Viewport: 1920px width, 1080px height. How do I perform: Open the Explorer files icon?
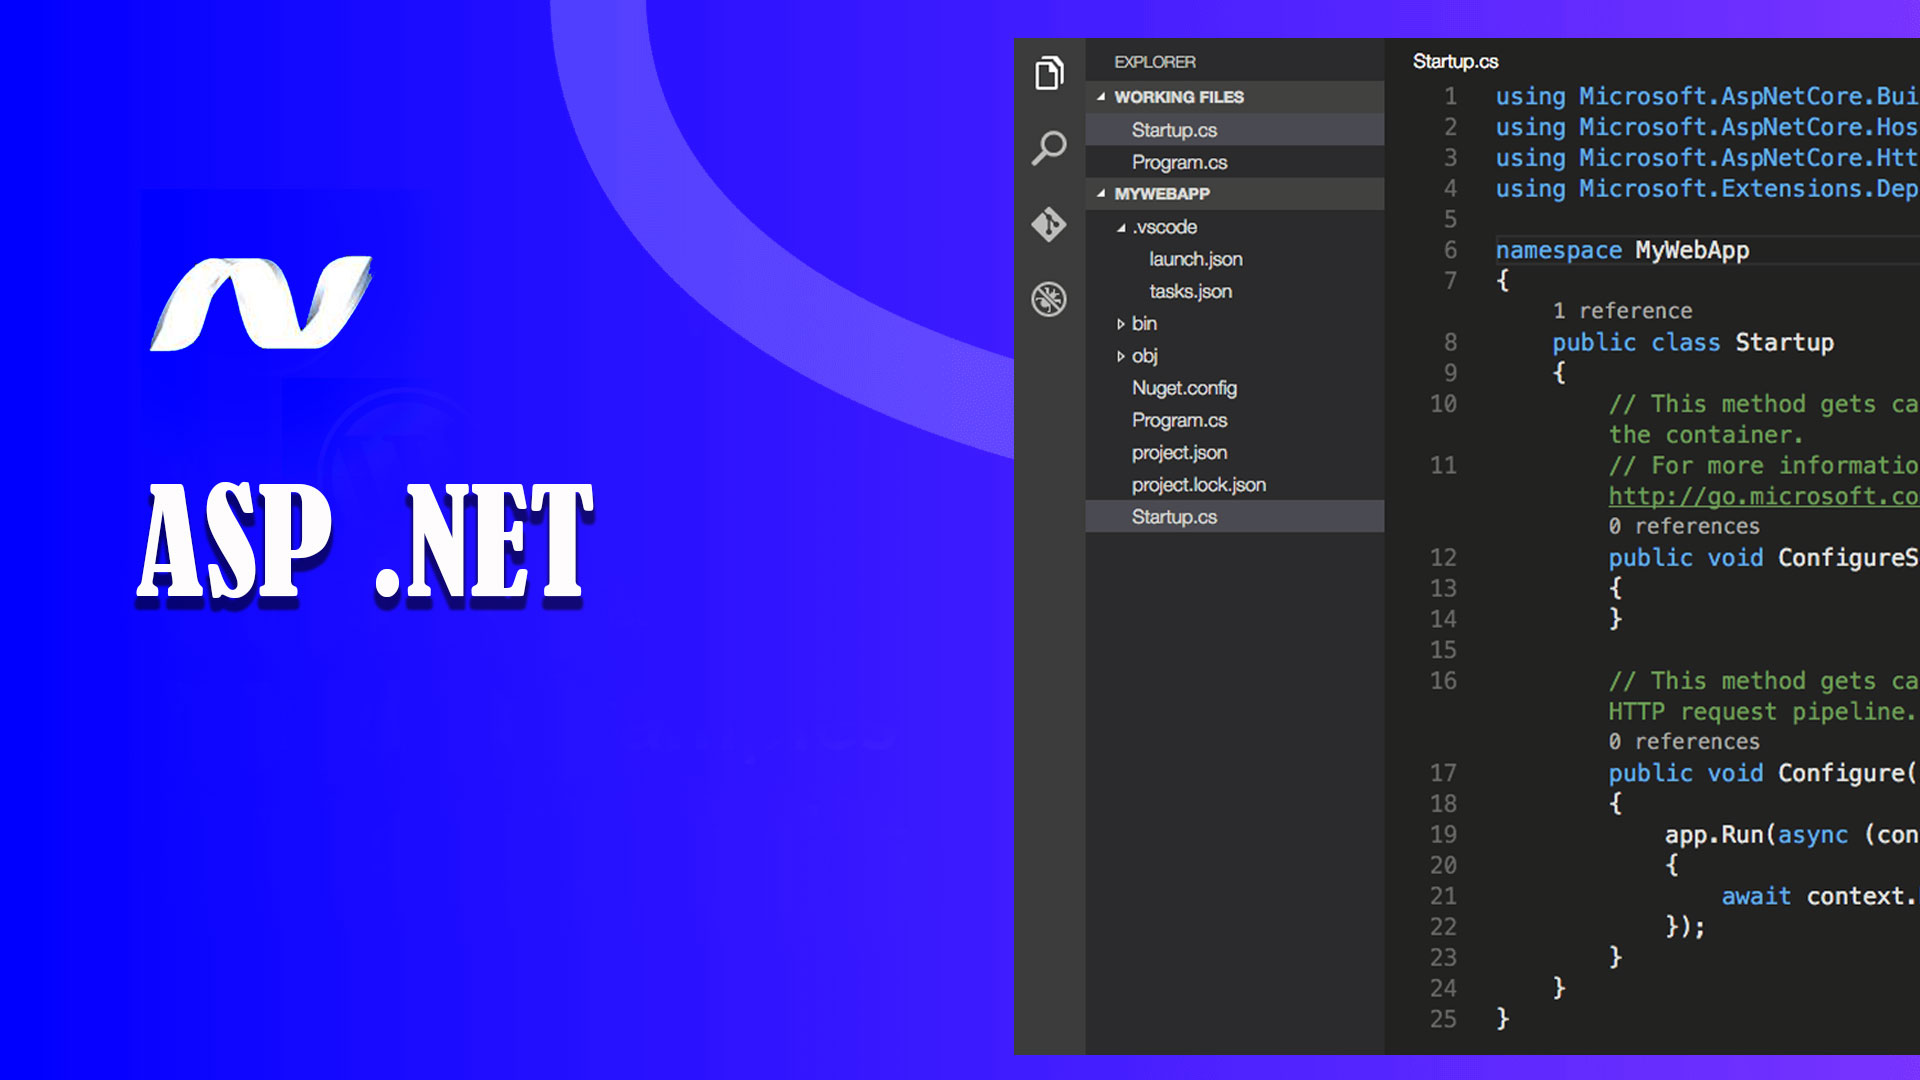click(1049, 73)
